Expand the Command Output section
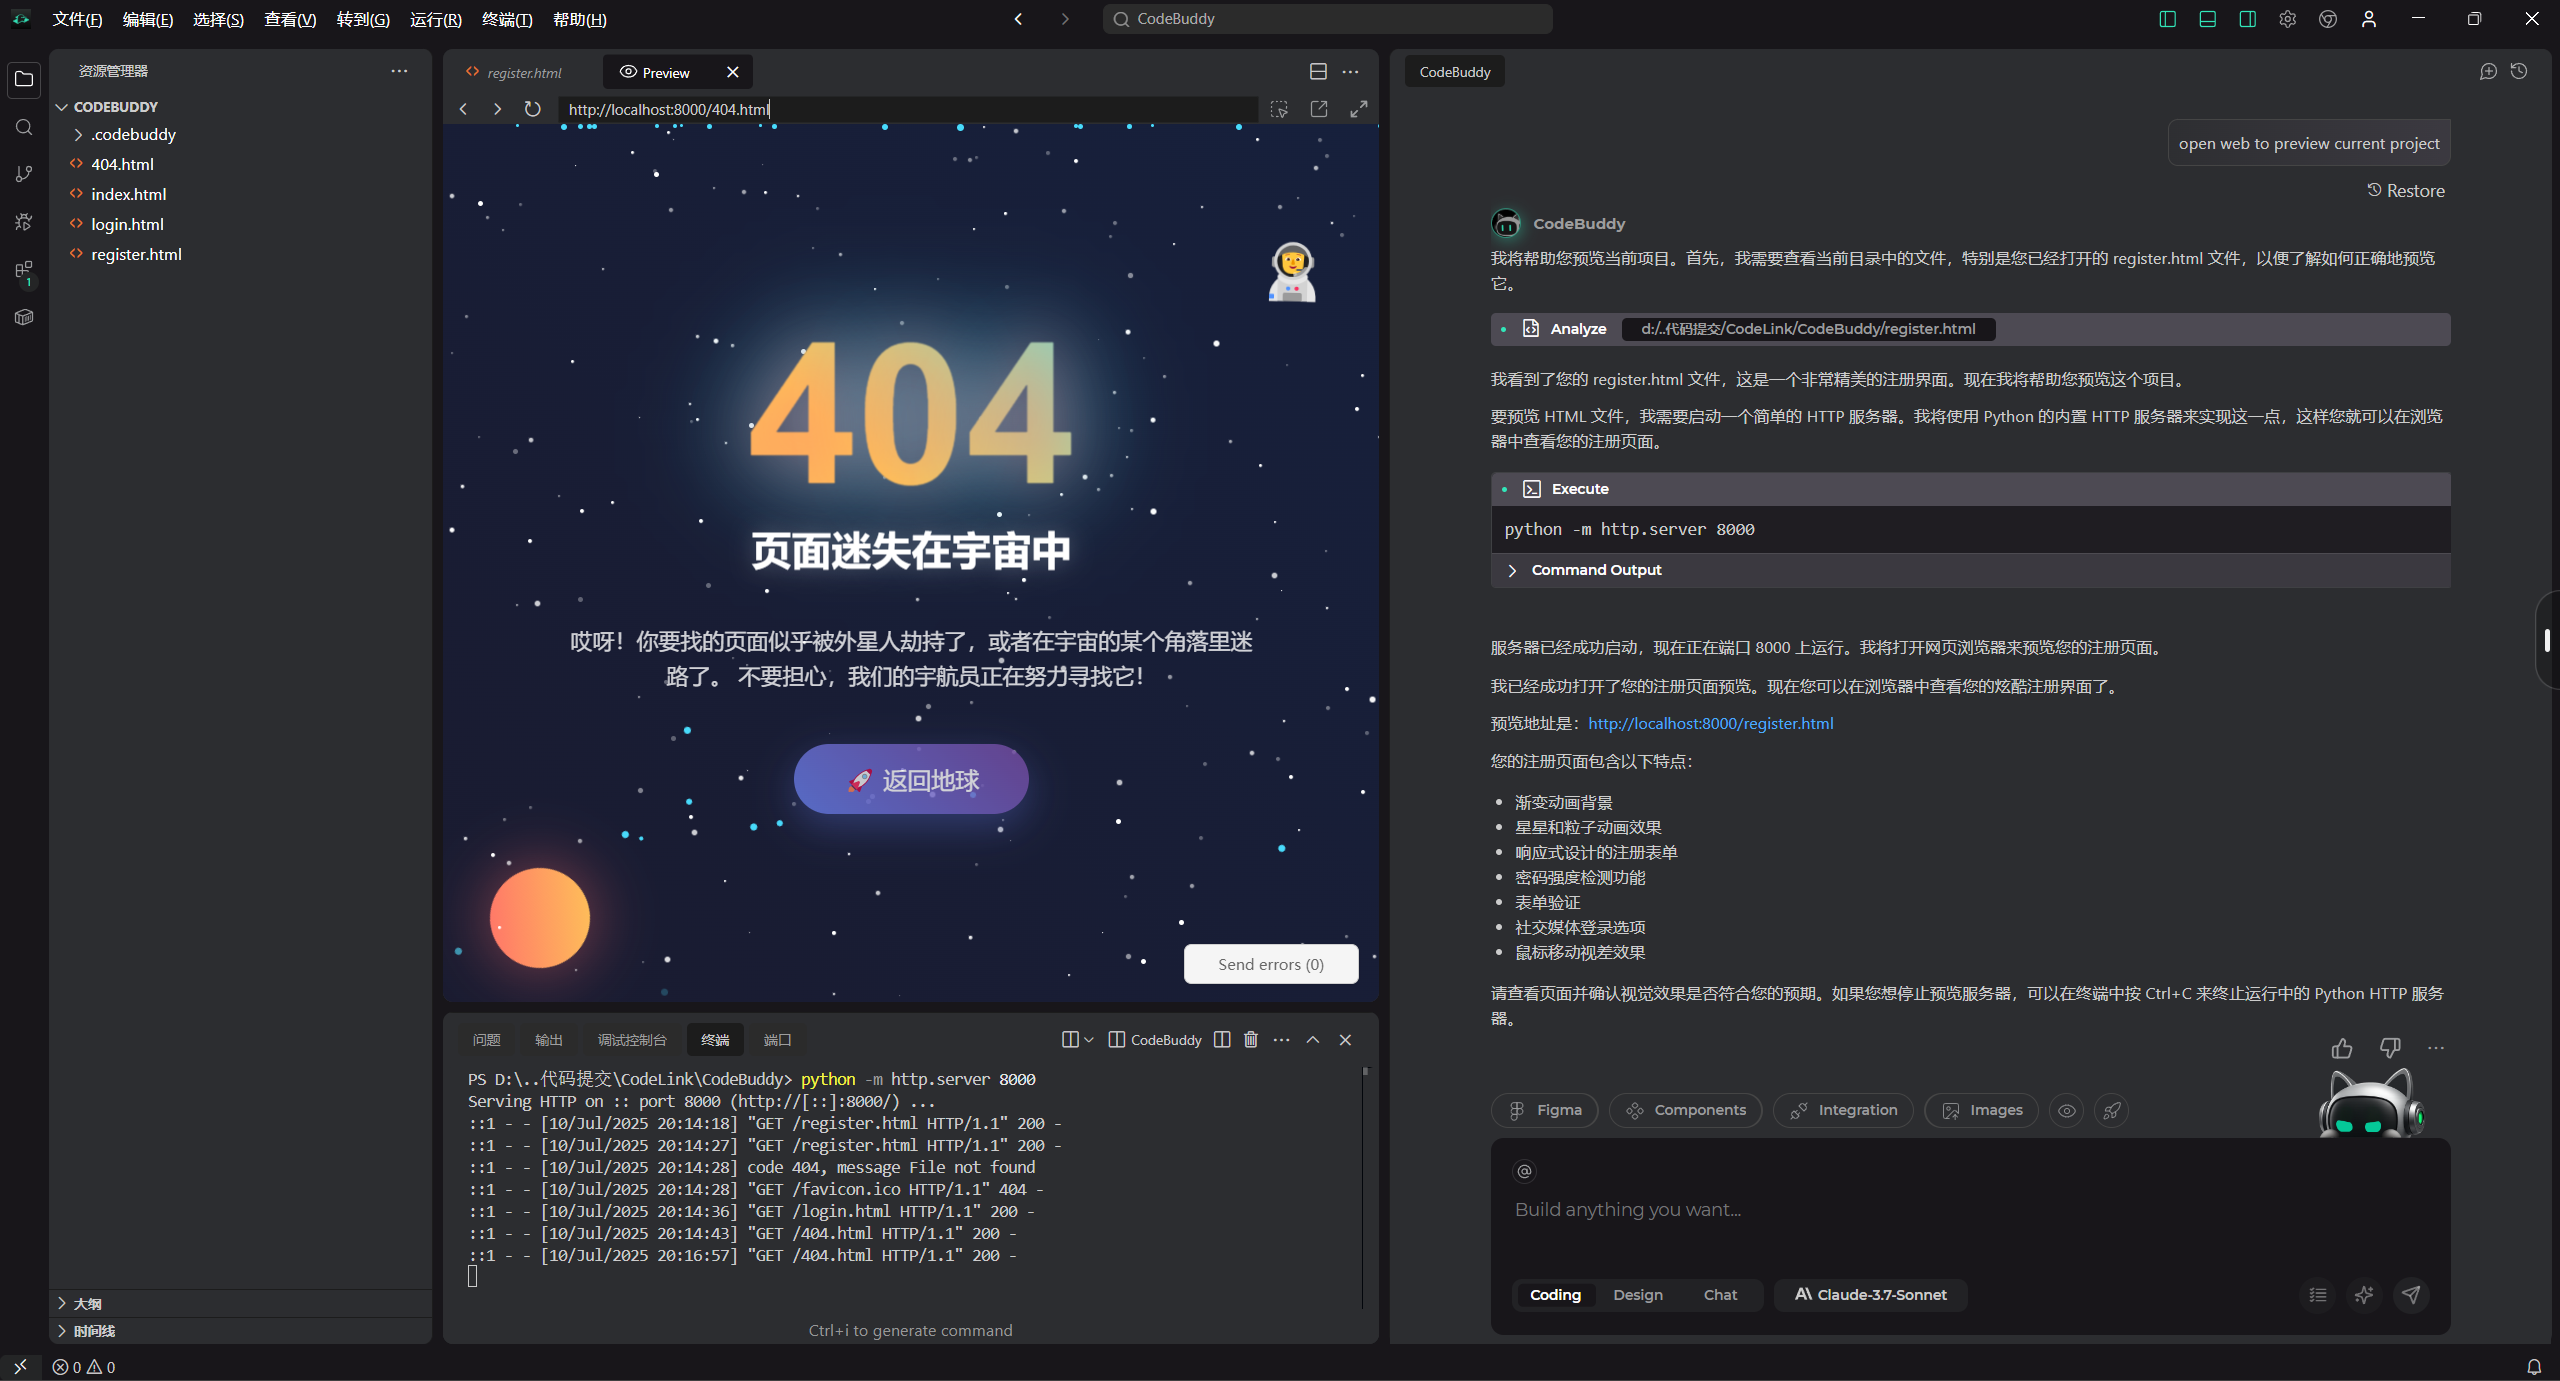 pyautogui.click(x=1596, y=570)
